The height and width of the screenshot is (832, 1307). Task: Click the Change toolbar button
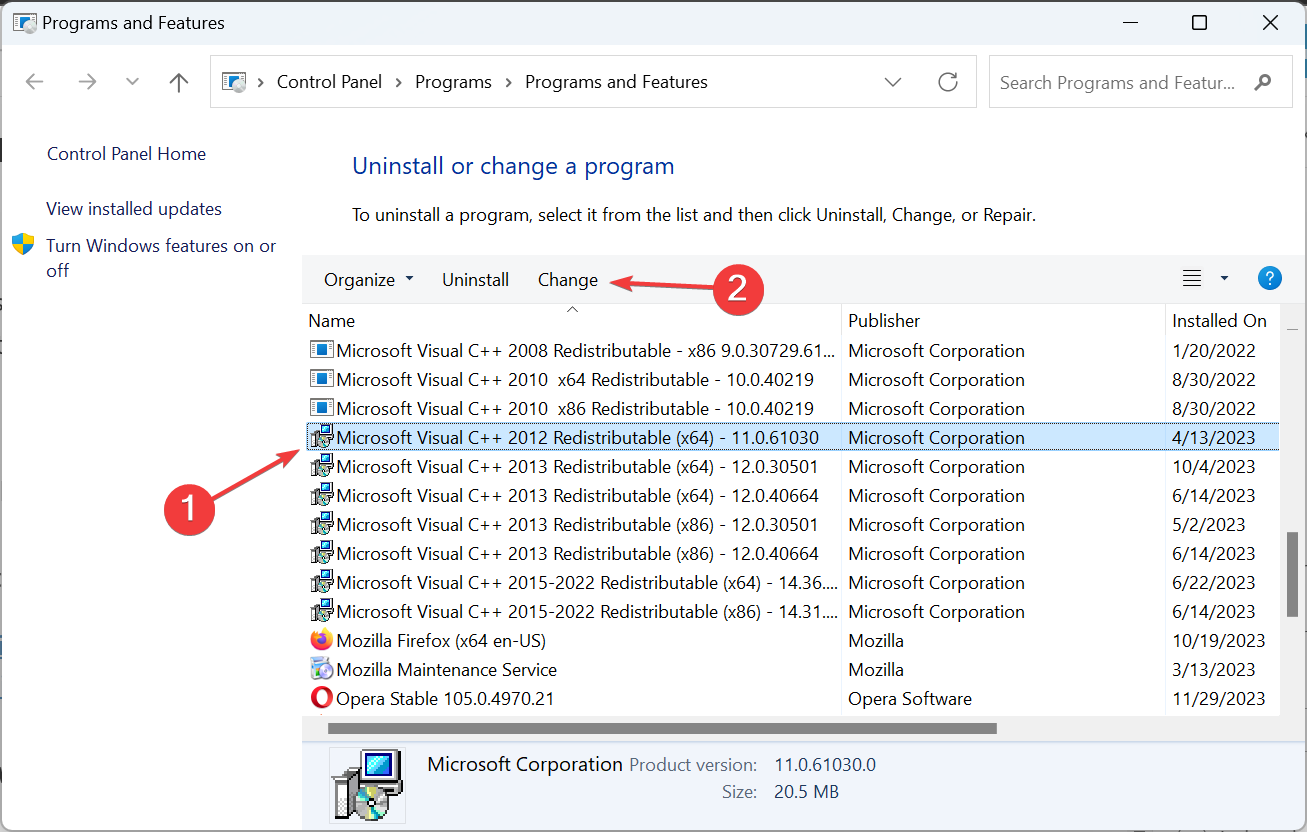point(568,280)
